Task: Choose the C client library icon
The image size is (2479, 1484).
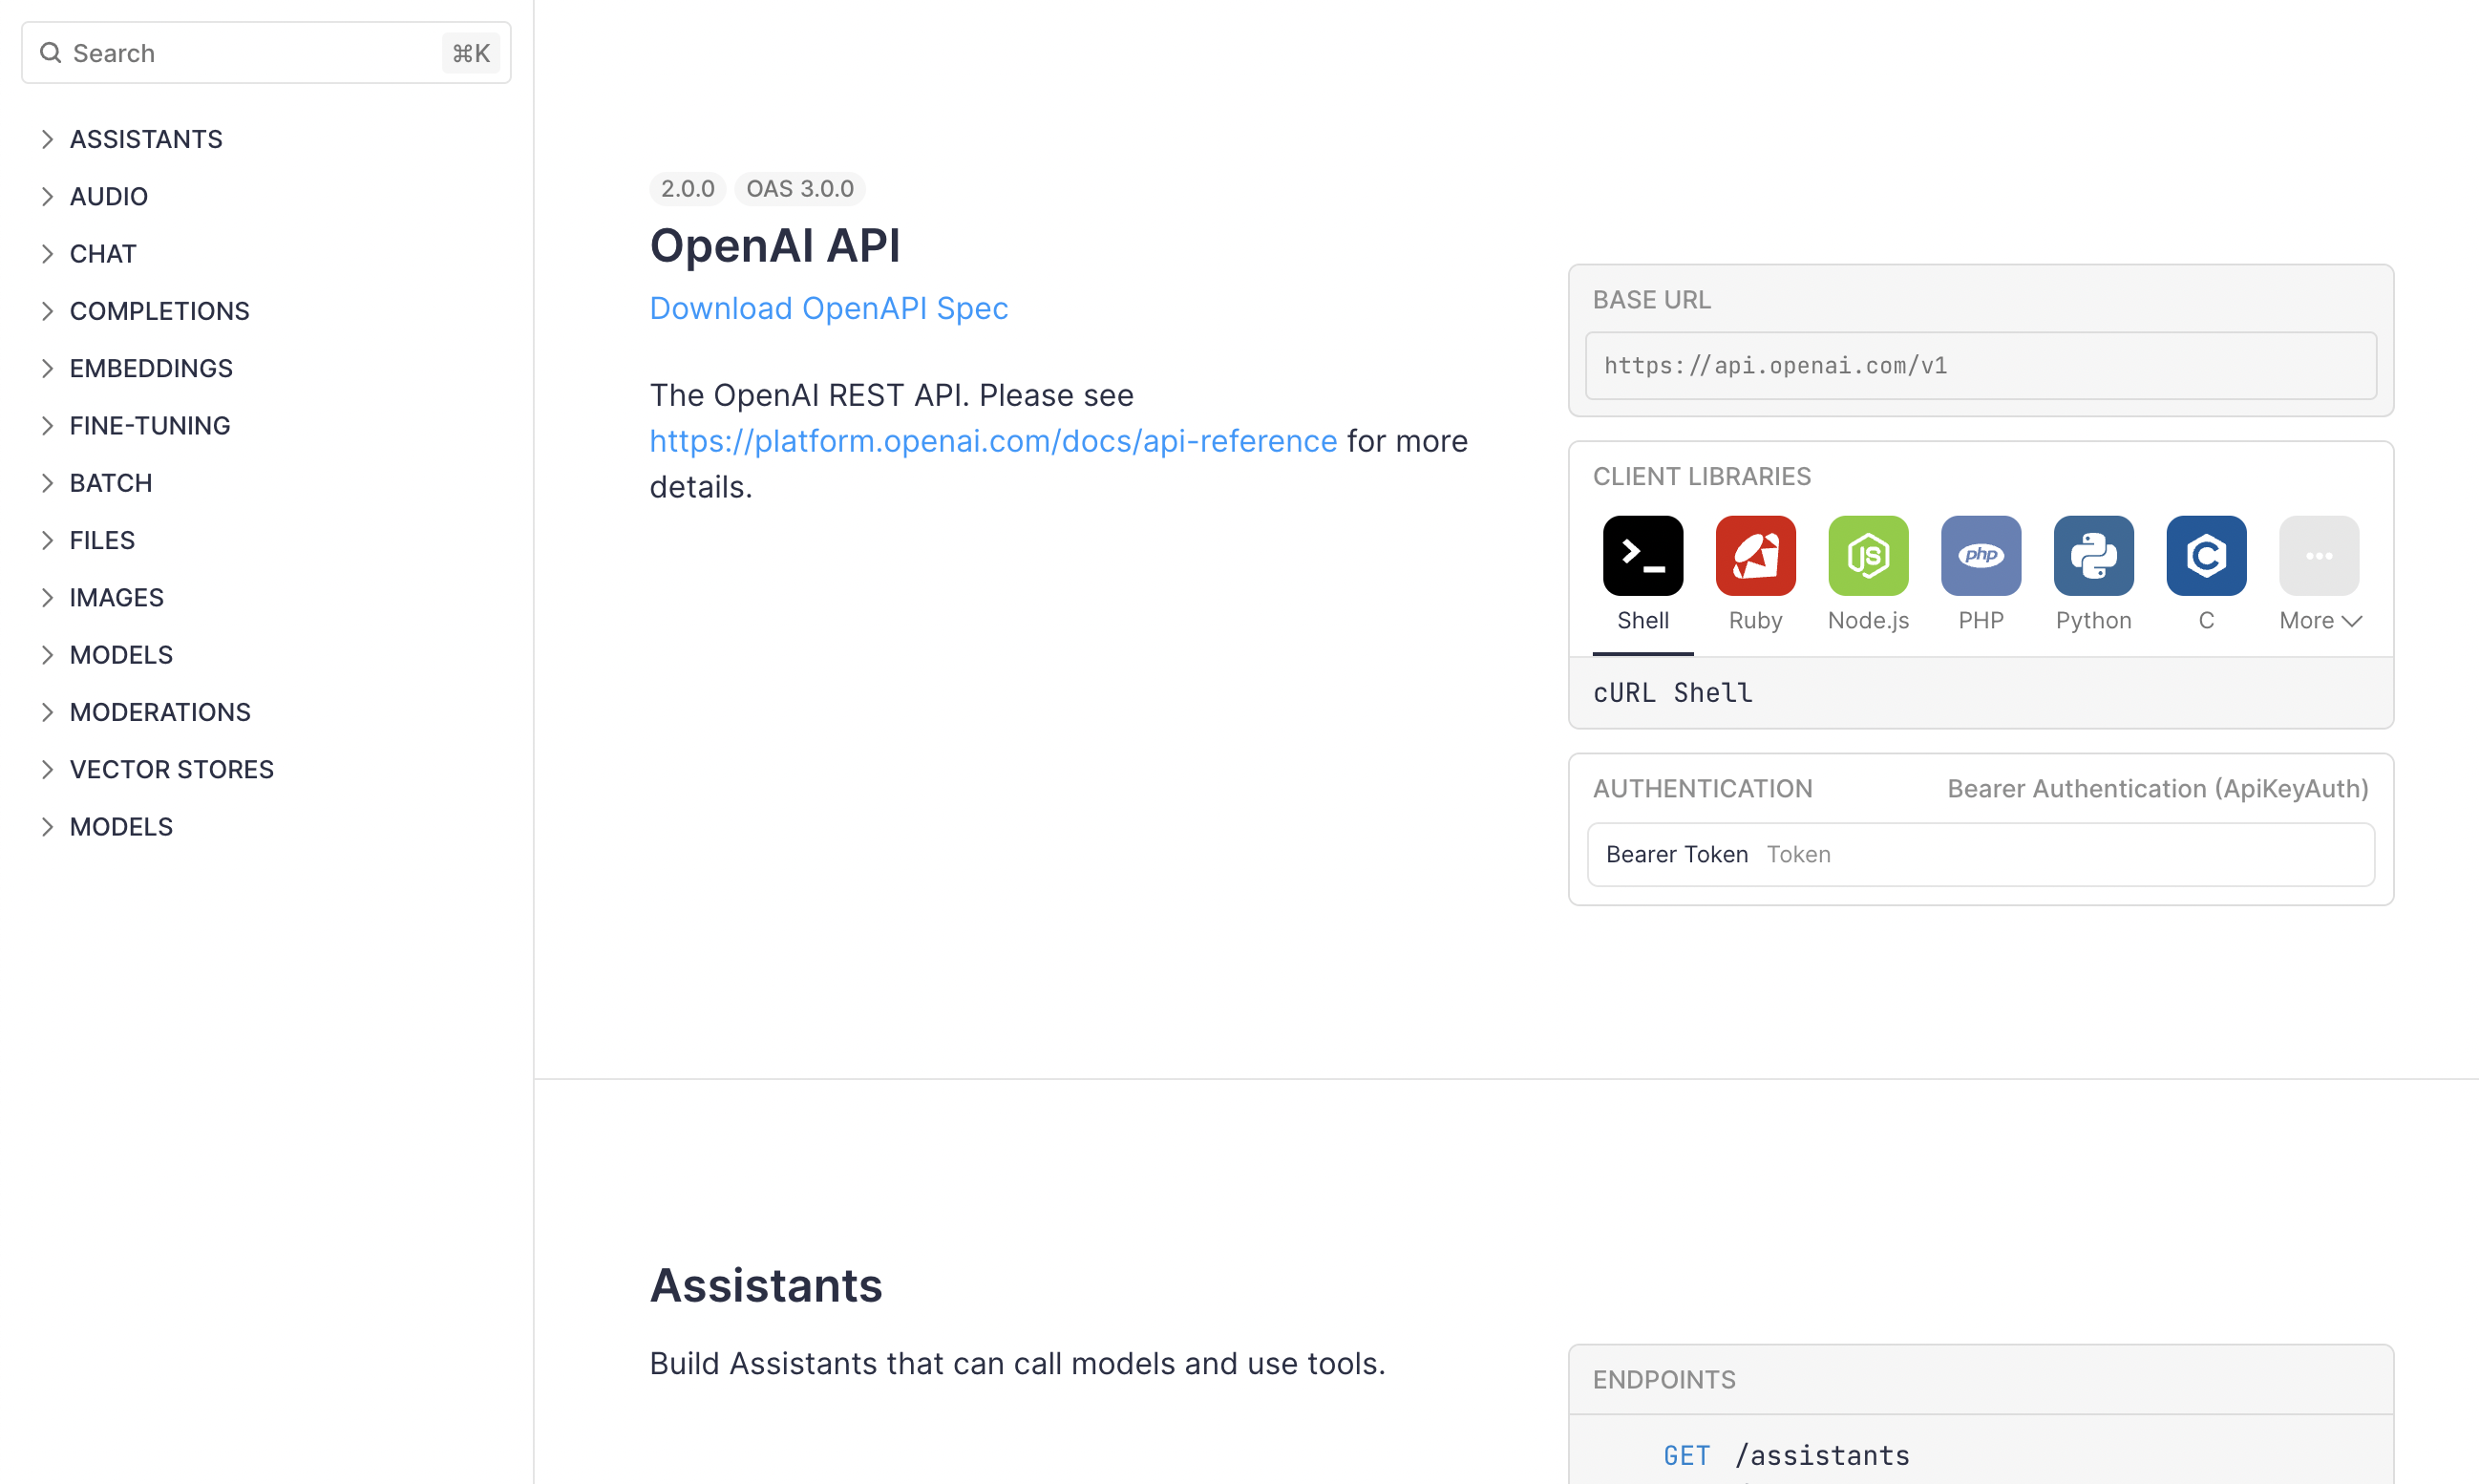Action: [2205, 556]
